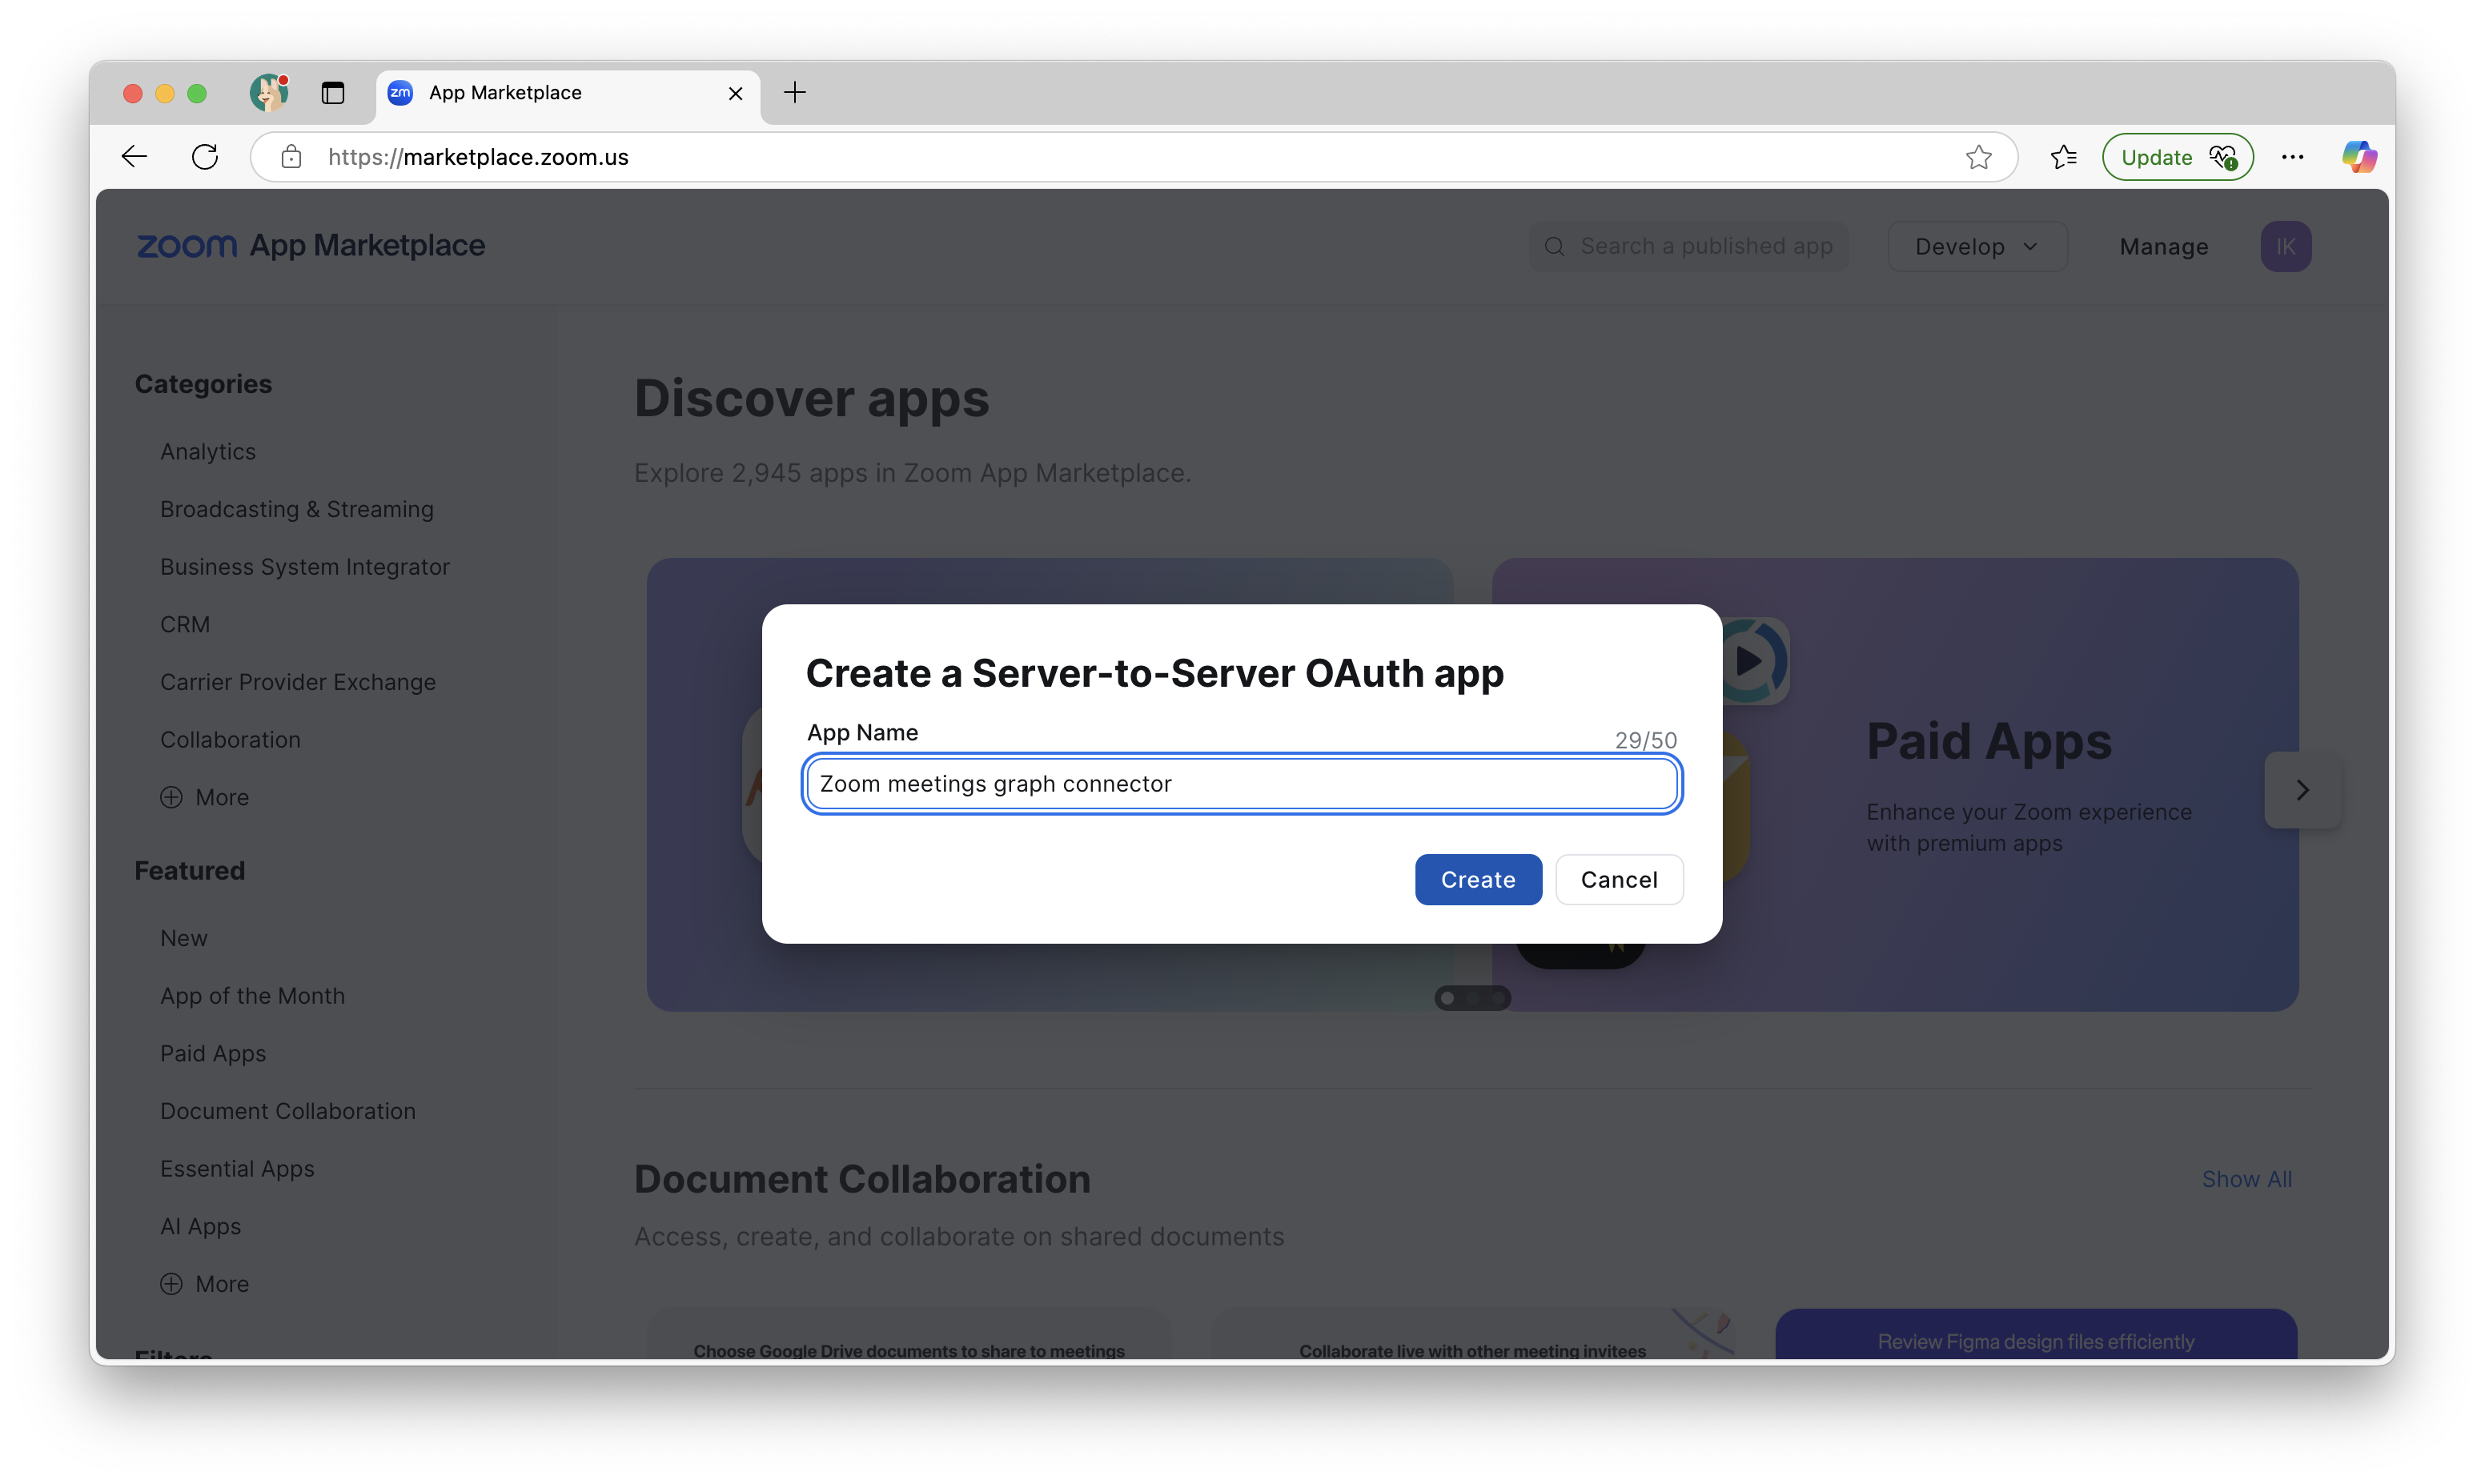This screenshot has width=2485, height=1484.
Task: Open a new browser tab
Action: (795, 93)
